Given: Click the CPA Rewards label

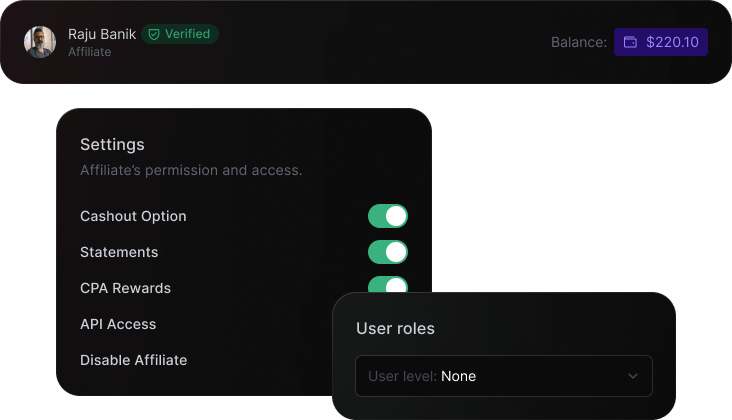Looking at the screenshot, I should pos(125,288).
